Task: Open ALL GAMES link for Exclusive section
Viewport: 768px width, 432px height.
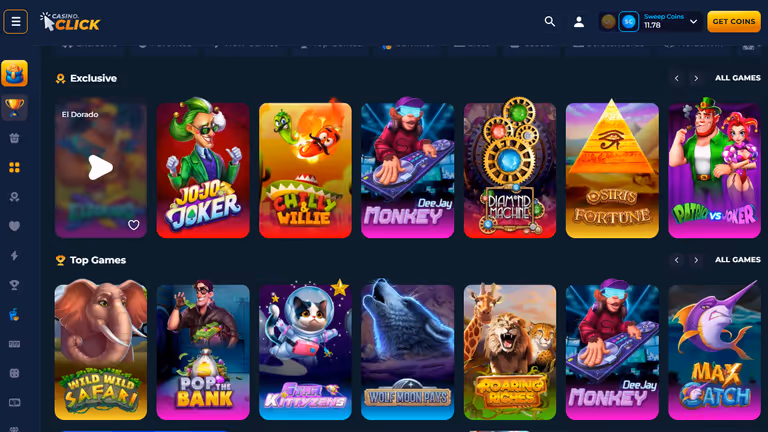Action: [x=738, y=78]
